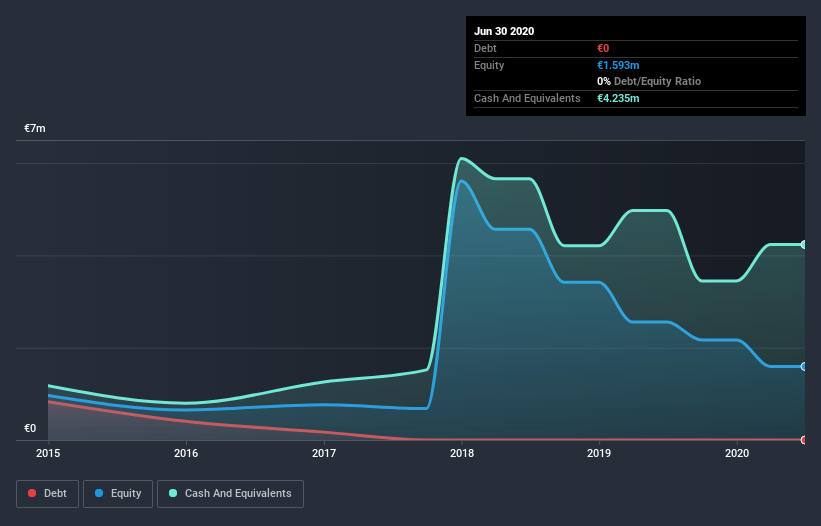The width and height of the screenshot is (821, 526).
Task: Click the €0 y-axis label
Action: (x=30, y=428)
